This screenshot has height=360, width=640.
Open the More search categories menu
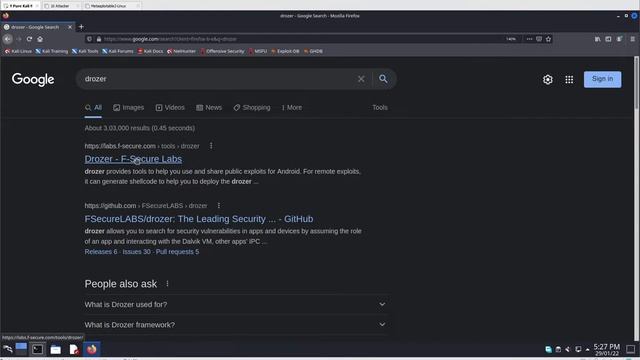coord(291,108)
